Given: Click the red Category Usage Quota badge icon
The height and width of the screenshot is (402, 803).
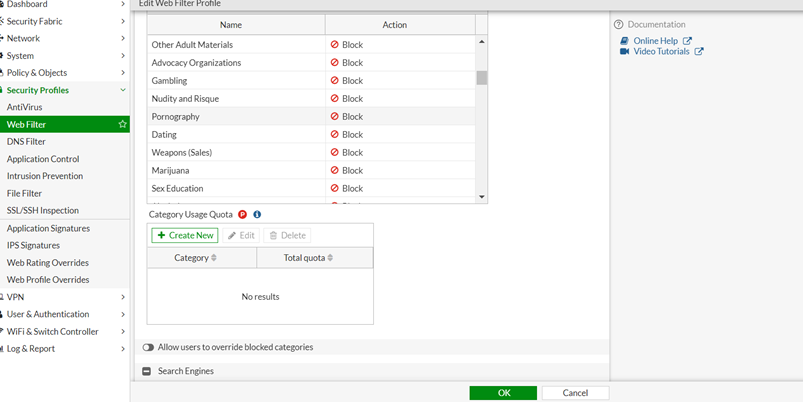Looking at the screenshot, I should [243, 215].
